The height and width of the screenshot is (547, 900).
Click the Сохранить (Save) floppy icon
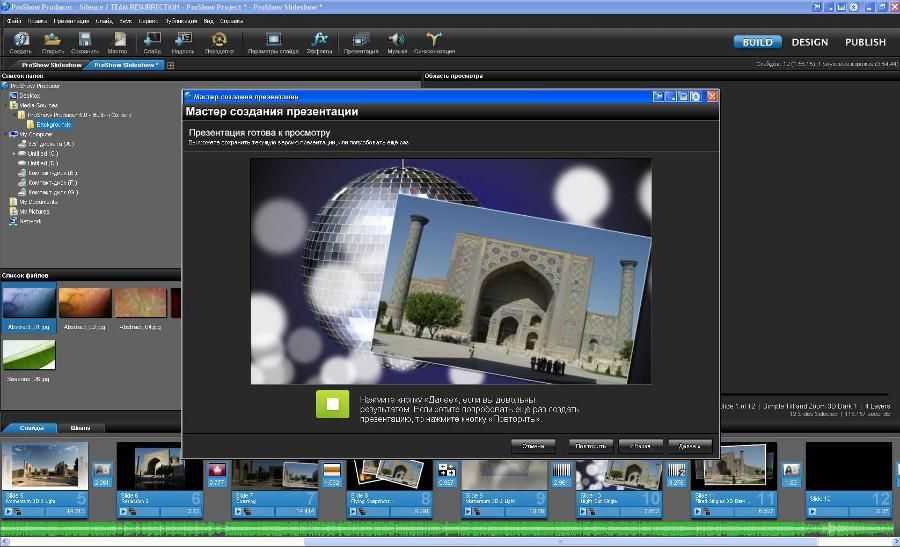(85, 40)
